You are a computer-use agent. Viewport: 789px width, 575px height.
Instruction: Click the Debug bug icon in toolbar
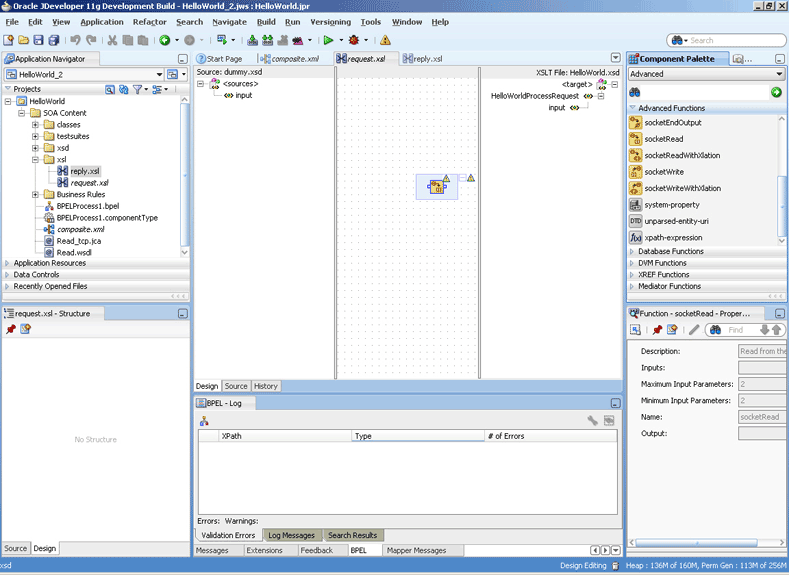click(x=353, y=40)
